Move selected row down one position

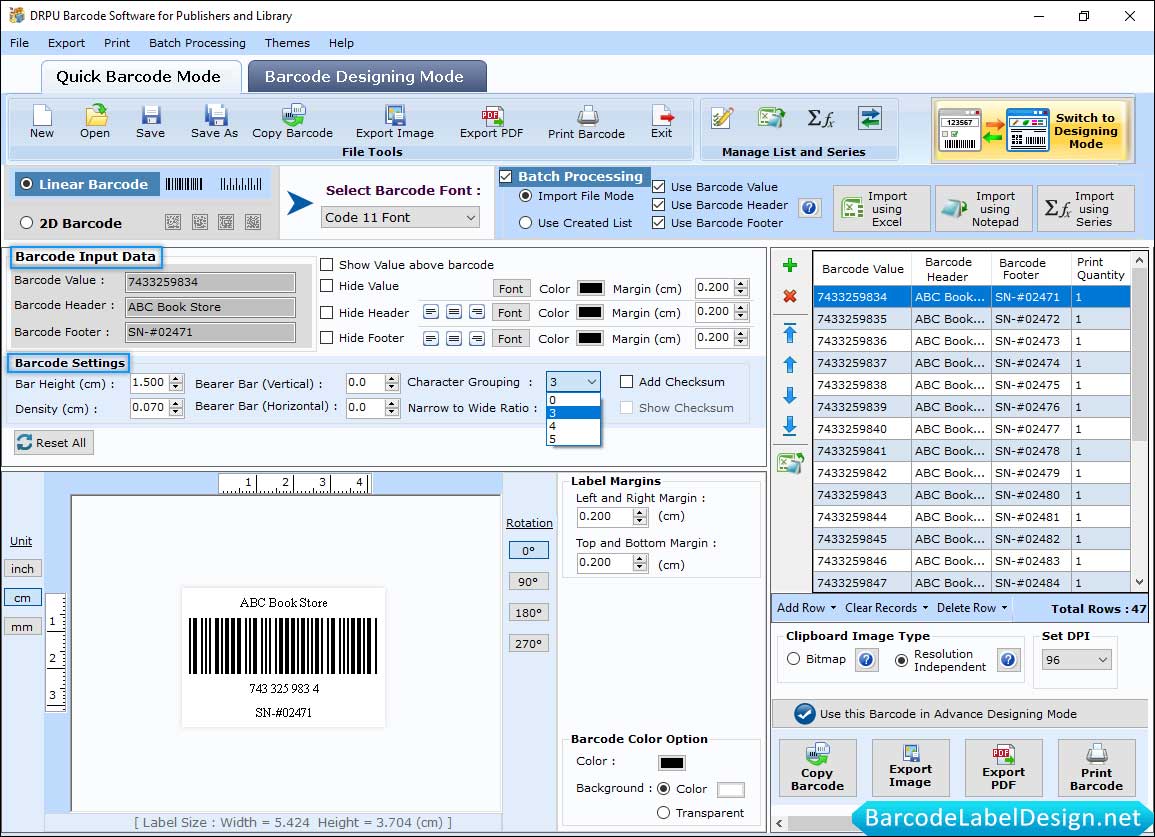[x=790, y=396]
